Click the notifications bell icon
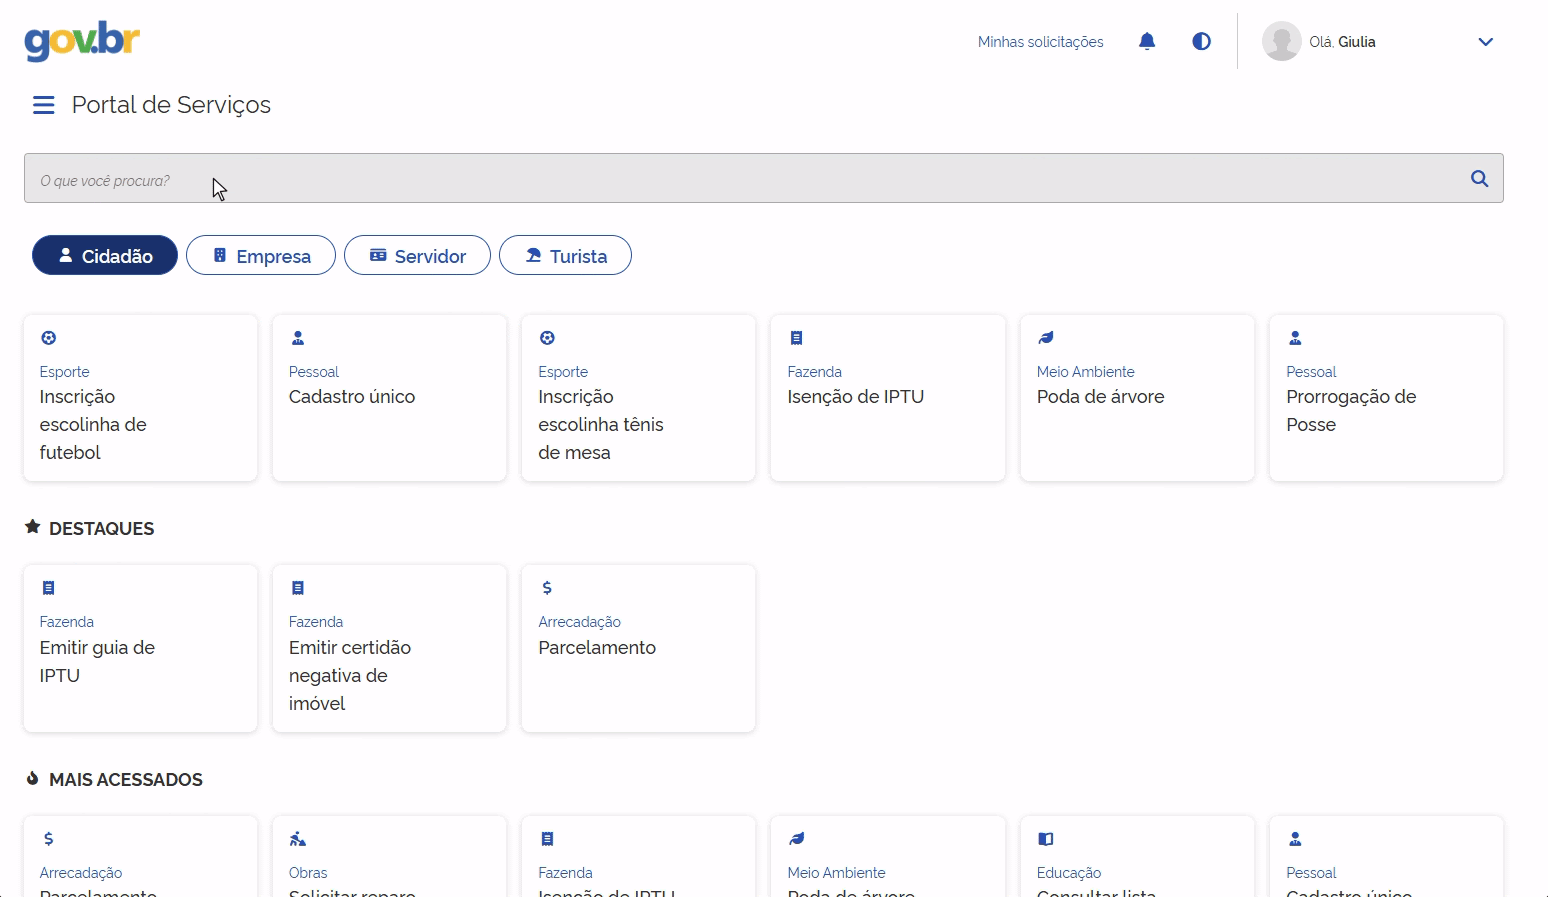1548x897 pixels. pyautogui.click(x=1147, y=41)
